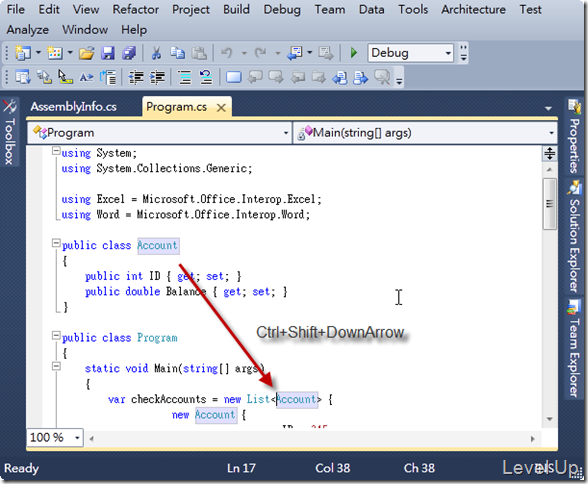Collapse the Main method outline

56,366
